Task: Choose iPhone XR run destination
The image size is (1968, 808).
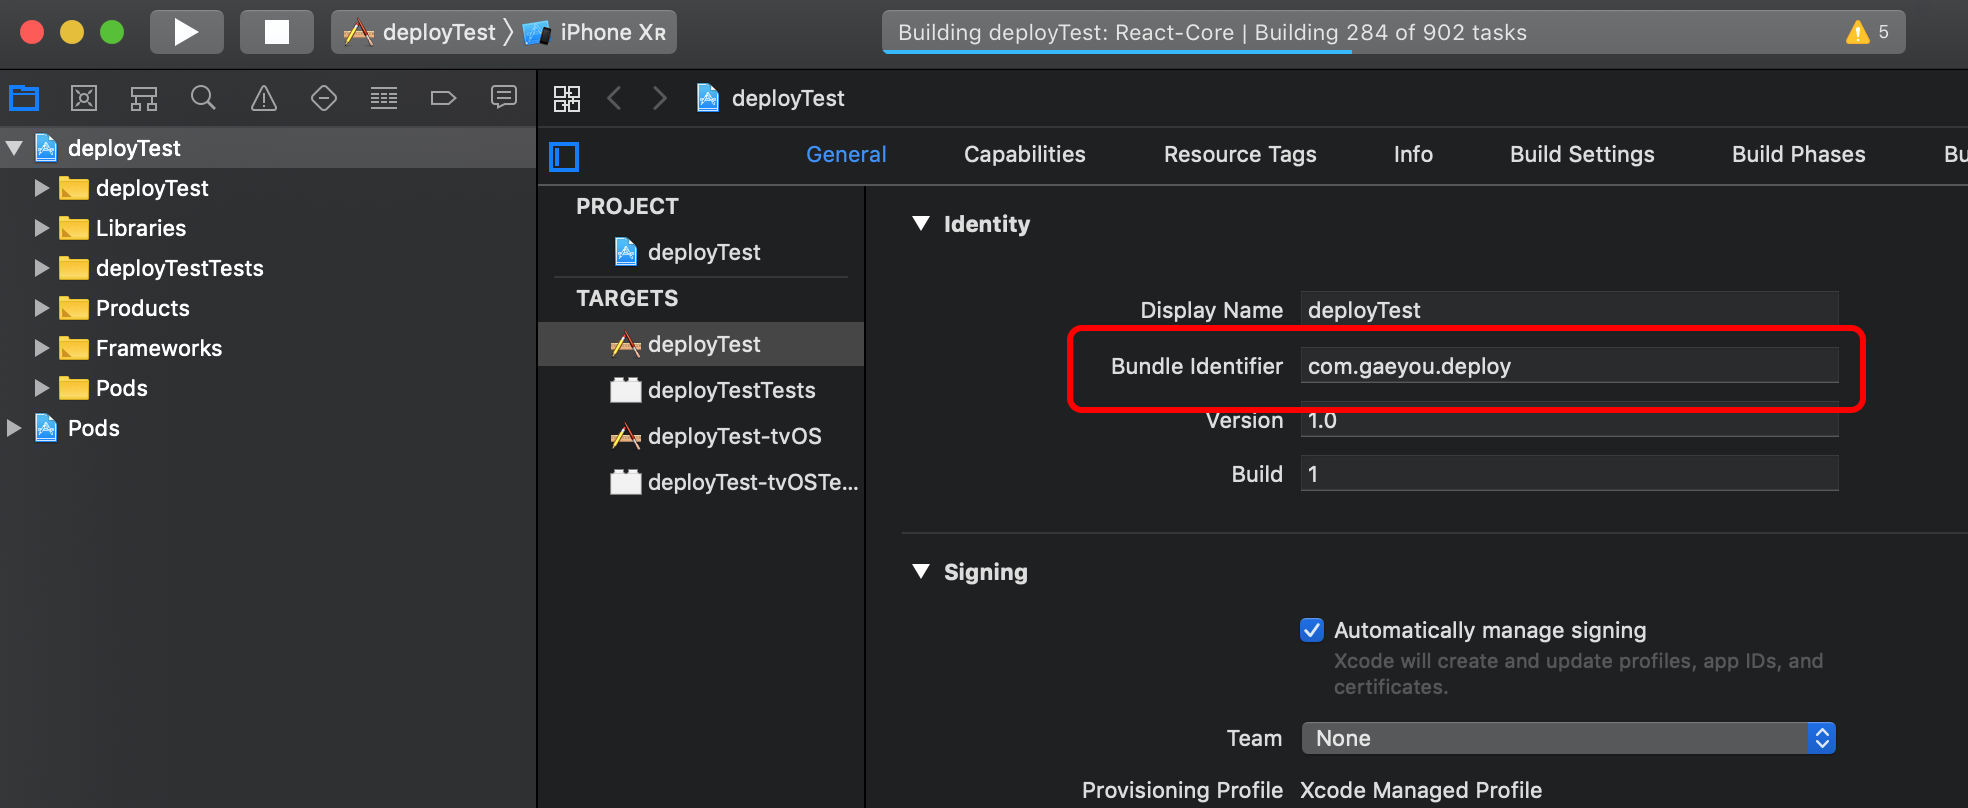Action: (x=595, y=32)
